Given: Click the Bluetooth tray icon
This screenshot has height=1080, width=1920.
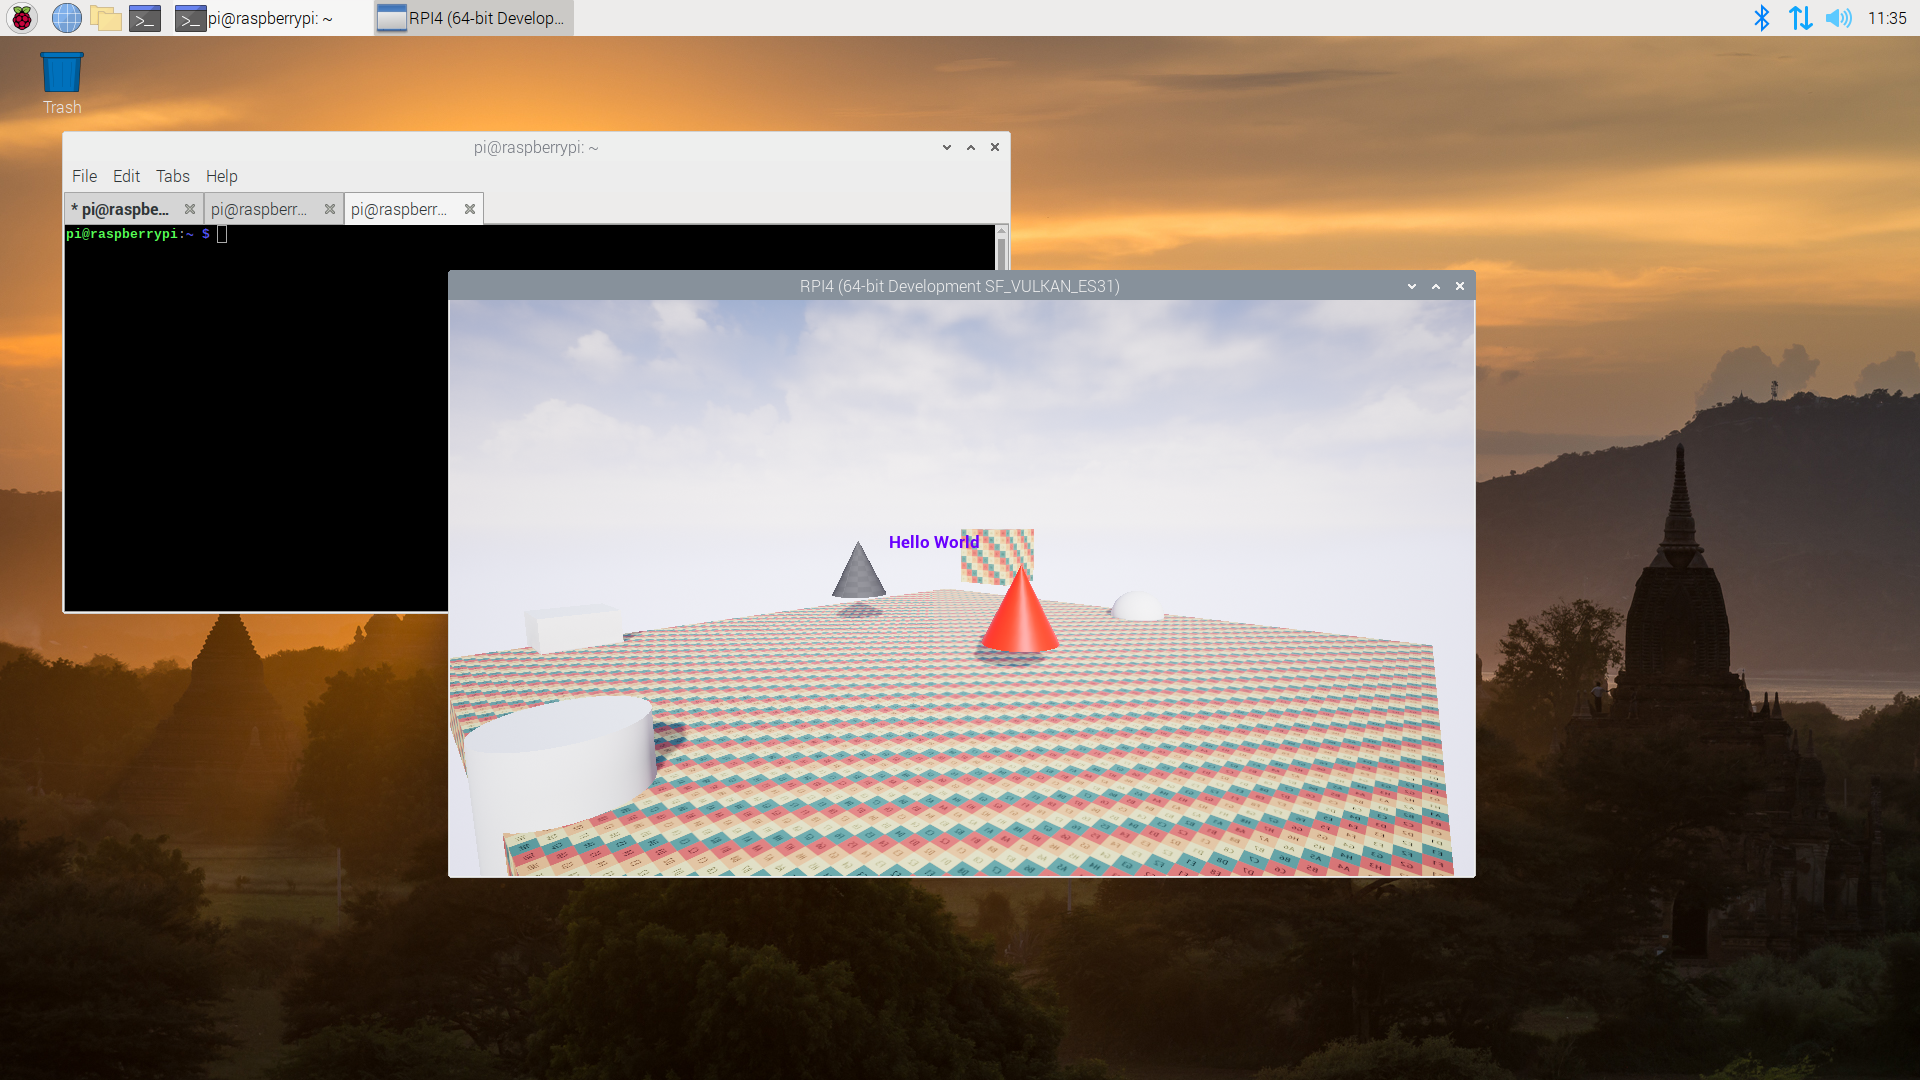Looking at the screenshot, I should click(1762, 18).
